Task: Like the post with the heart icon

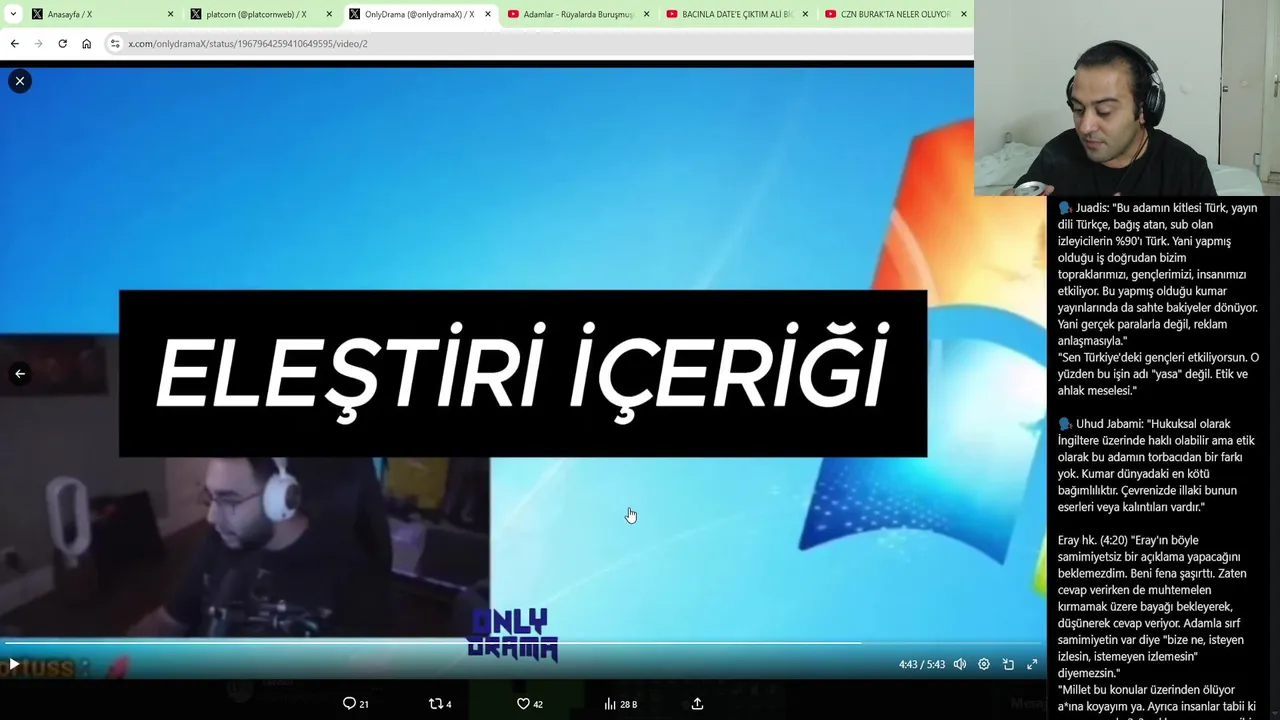Action: click(x=523, y=704)
